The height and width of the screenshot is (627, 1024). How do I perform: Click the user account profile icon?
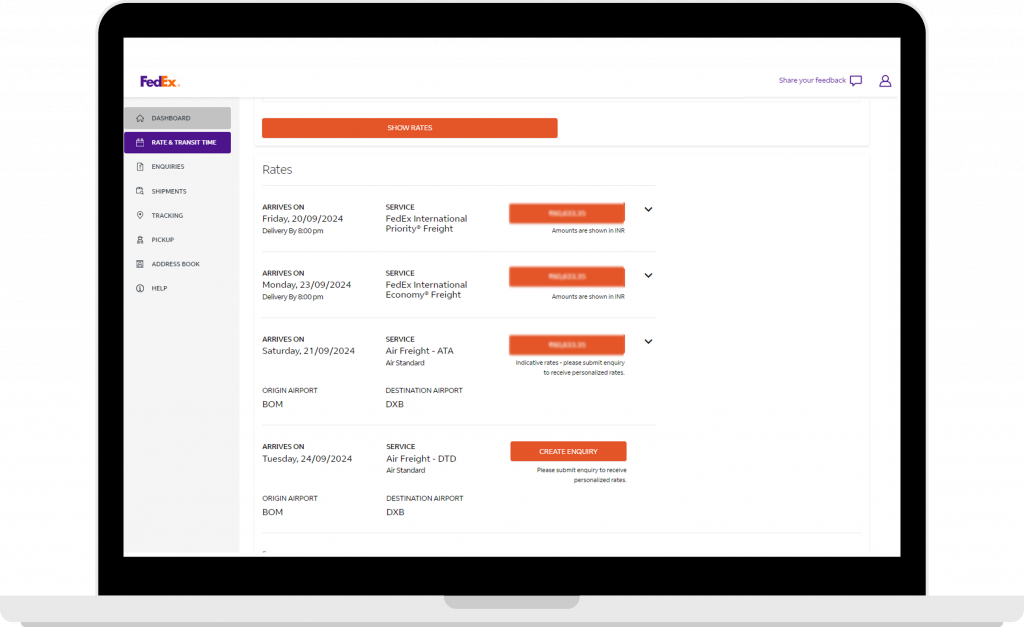click(x=885, y=80)
